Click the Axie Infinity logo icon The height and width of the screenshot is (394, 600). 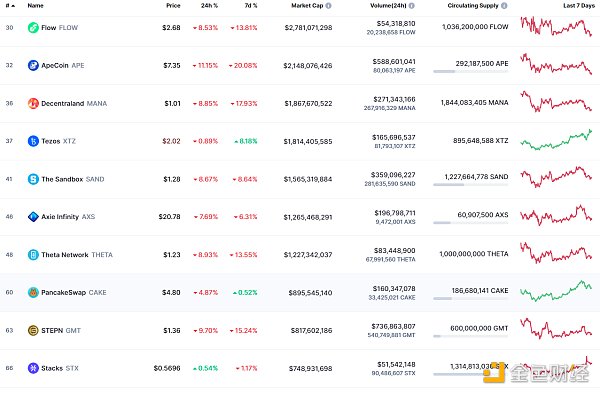click(x=33, y=217)
